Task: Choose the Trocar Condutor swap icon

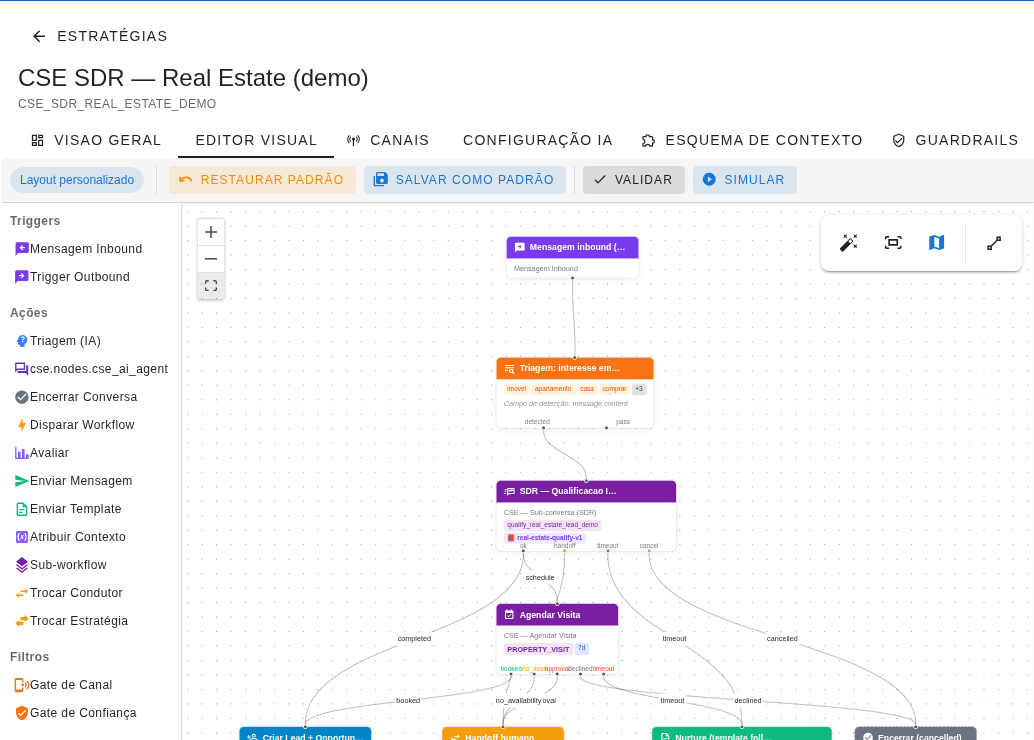Action: (22, 593)
